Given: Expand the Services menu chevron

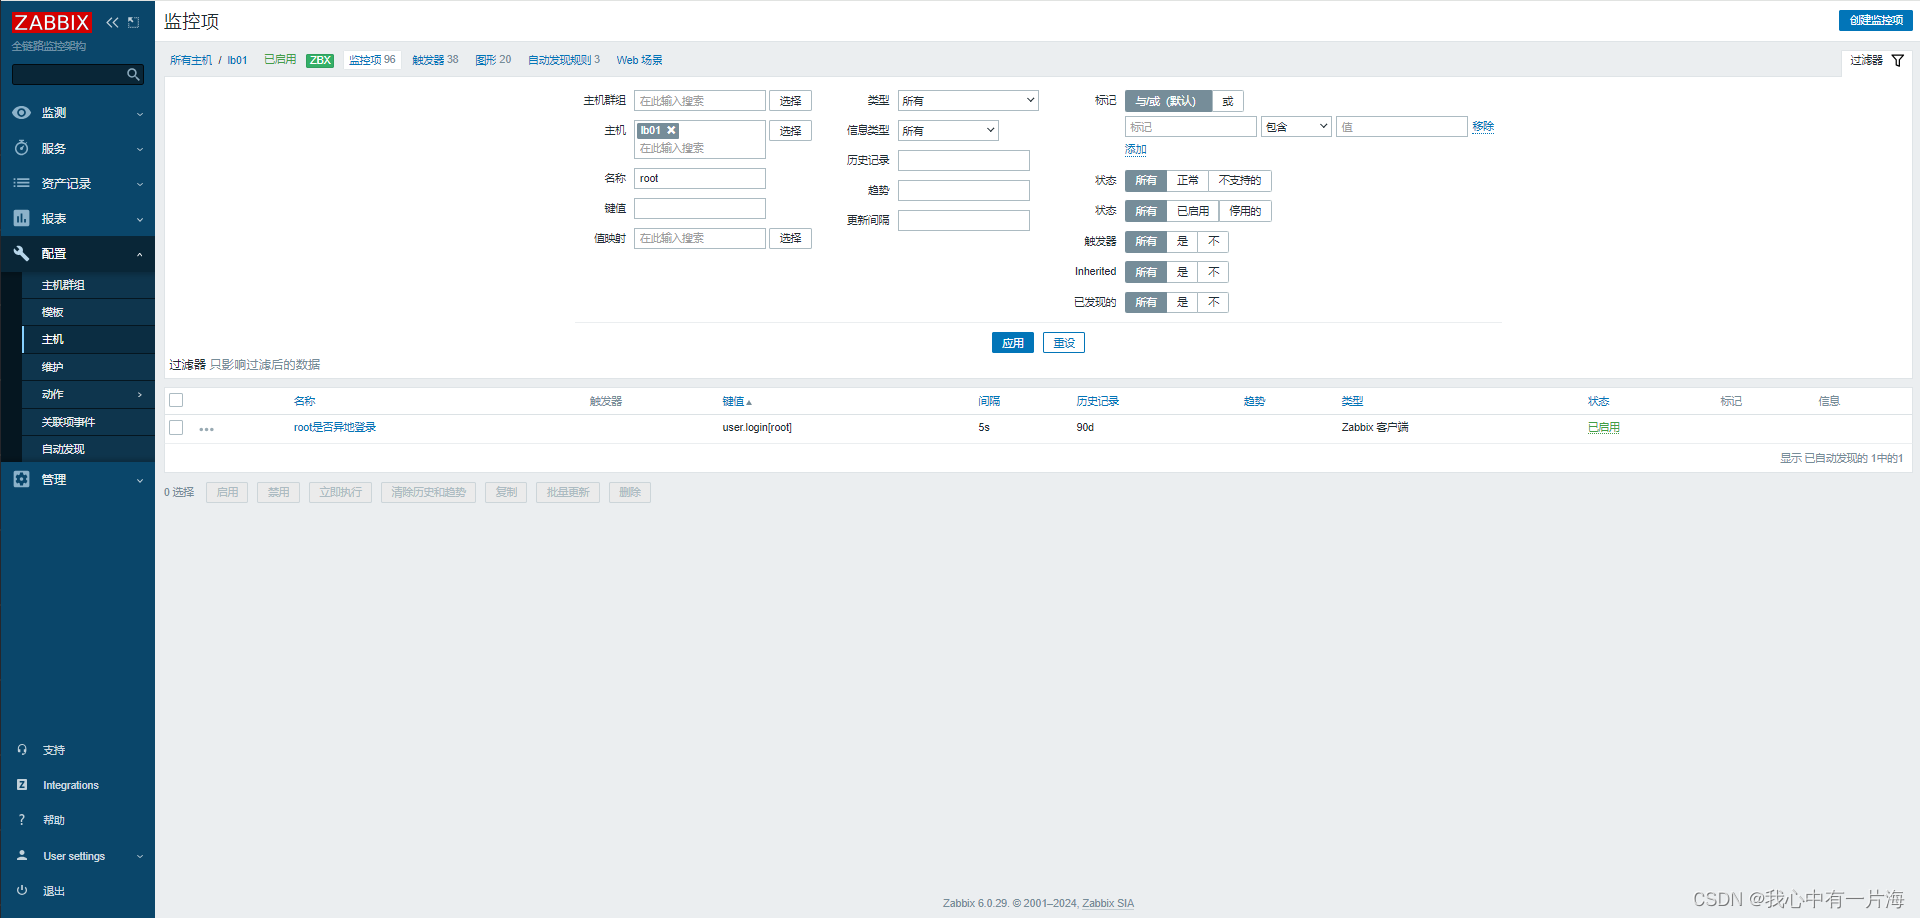Looking at the screenshot, I should 140,149.
